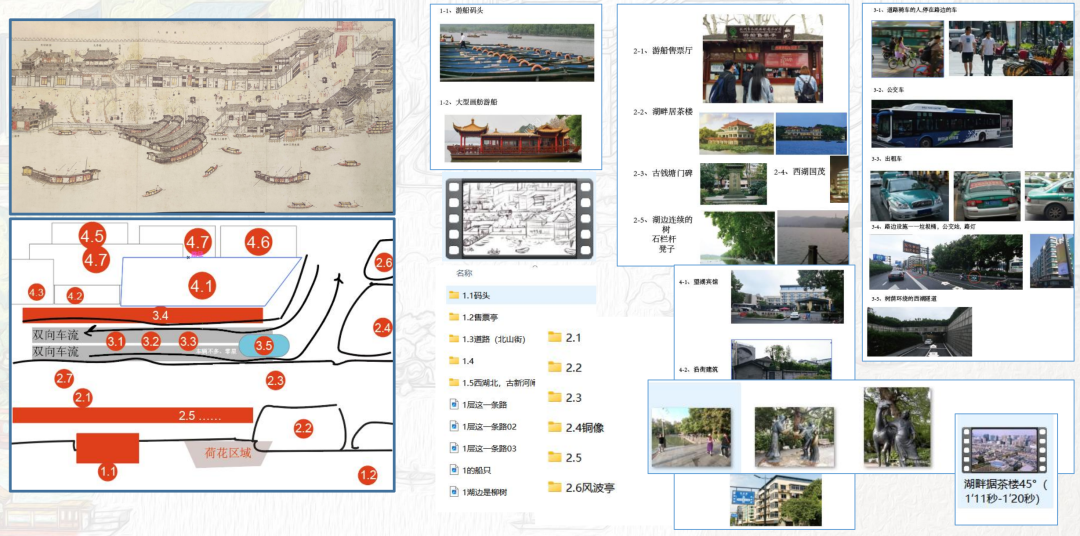Click the blue bus photo thumbnail
The width and height of the screenshot is (1080, 536).
[x=941, y=124]
